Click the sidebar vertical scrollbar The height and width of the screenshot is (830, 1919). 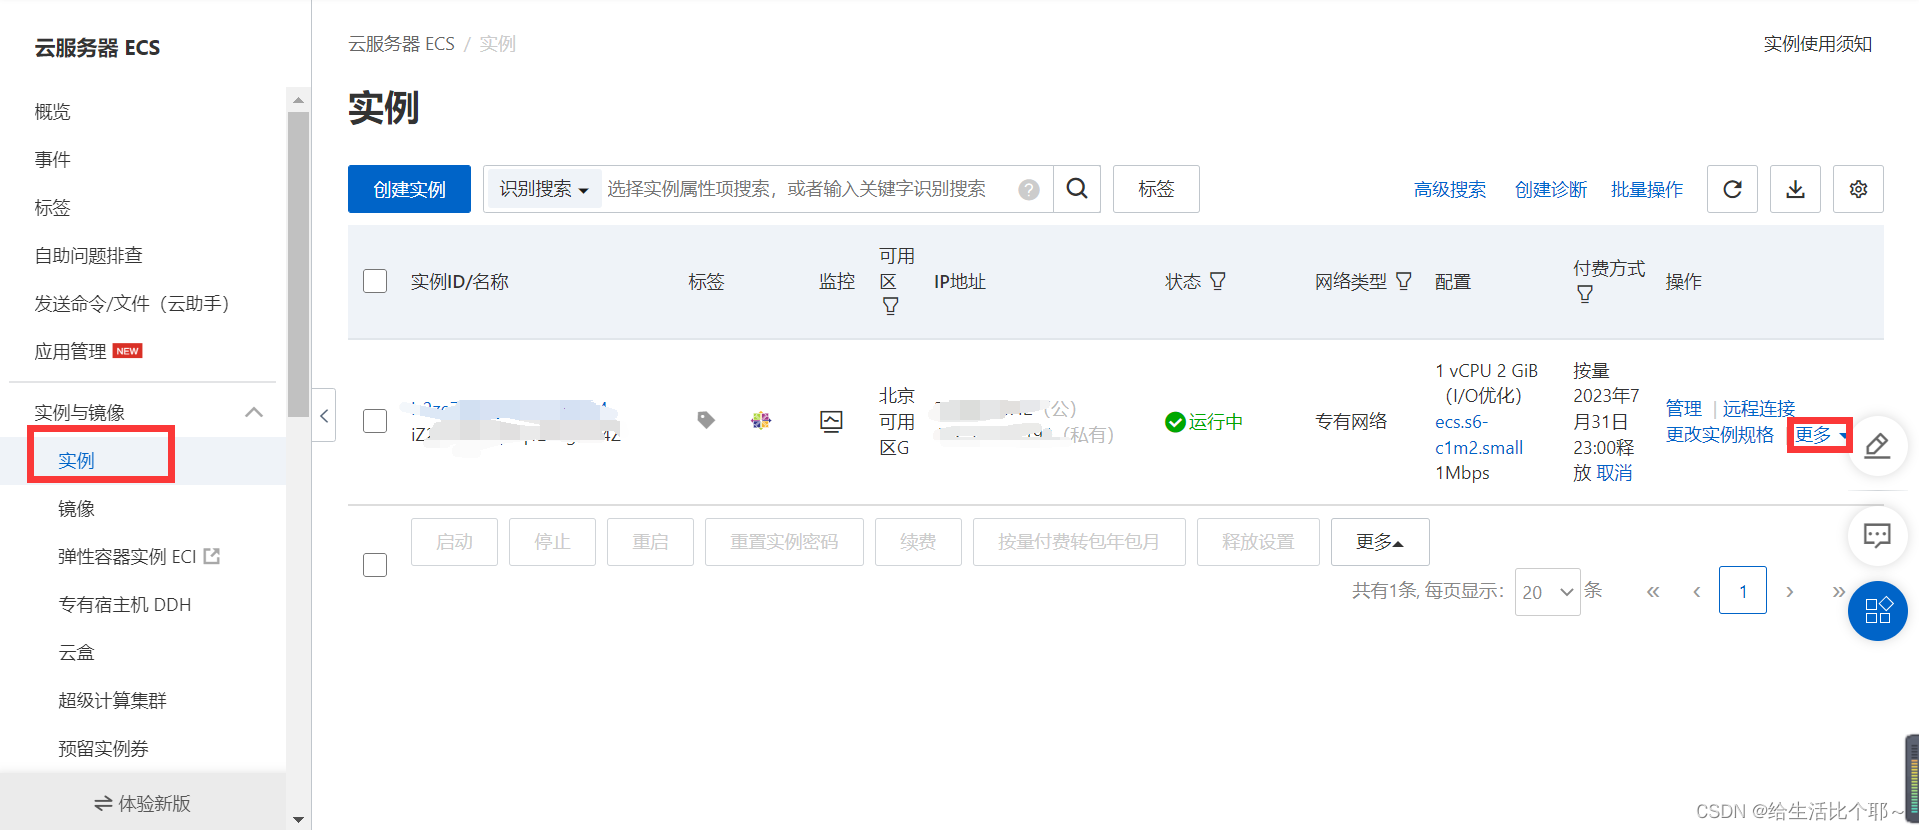(x=298, y=264)
